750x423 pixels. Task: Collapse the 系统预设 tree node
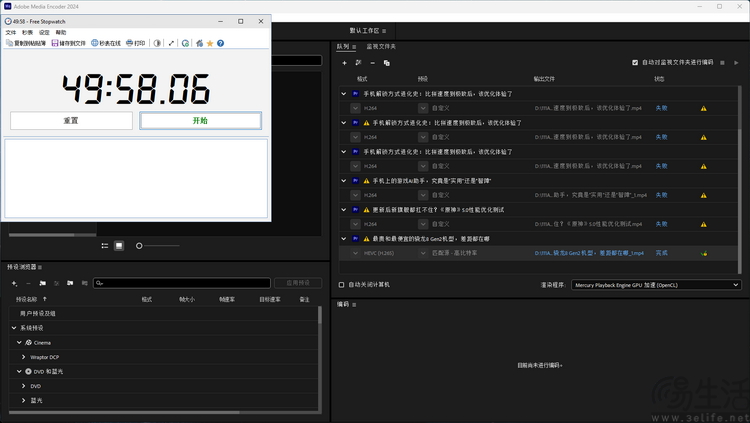click(14, 328)
